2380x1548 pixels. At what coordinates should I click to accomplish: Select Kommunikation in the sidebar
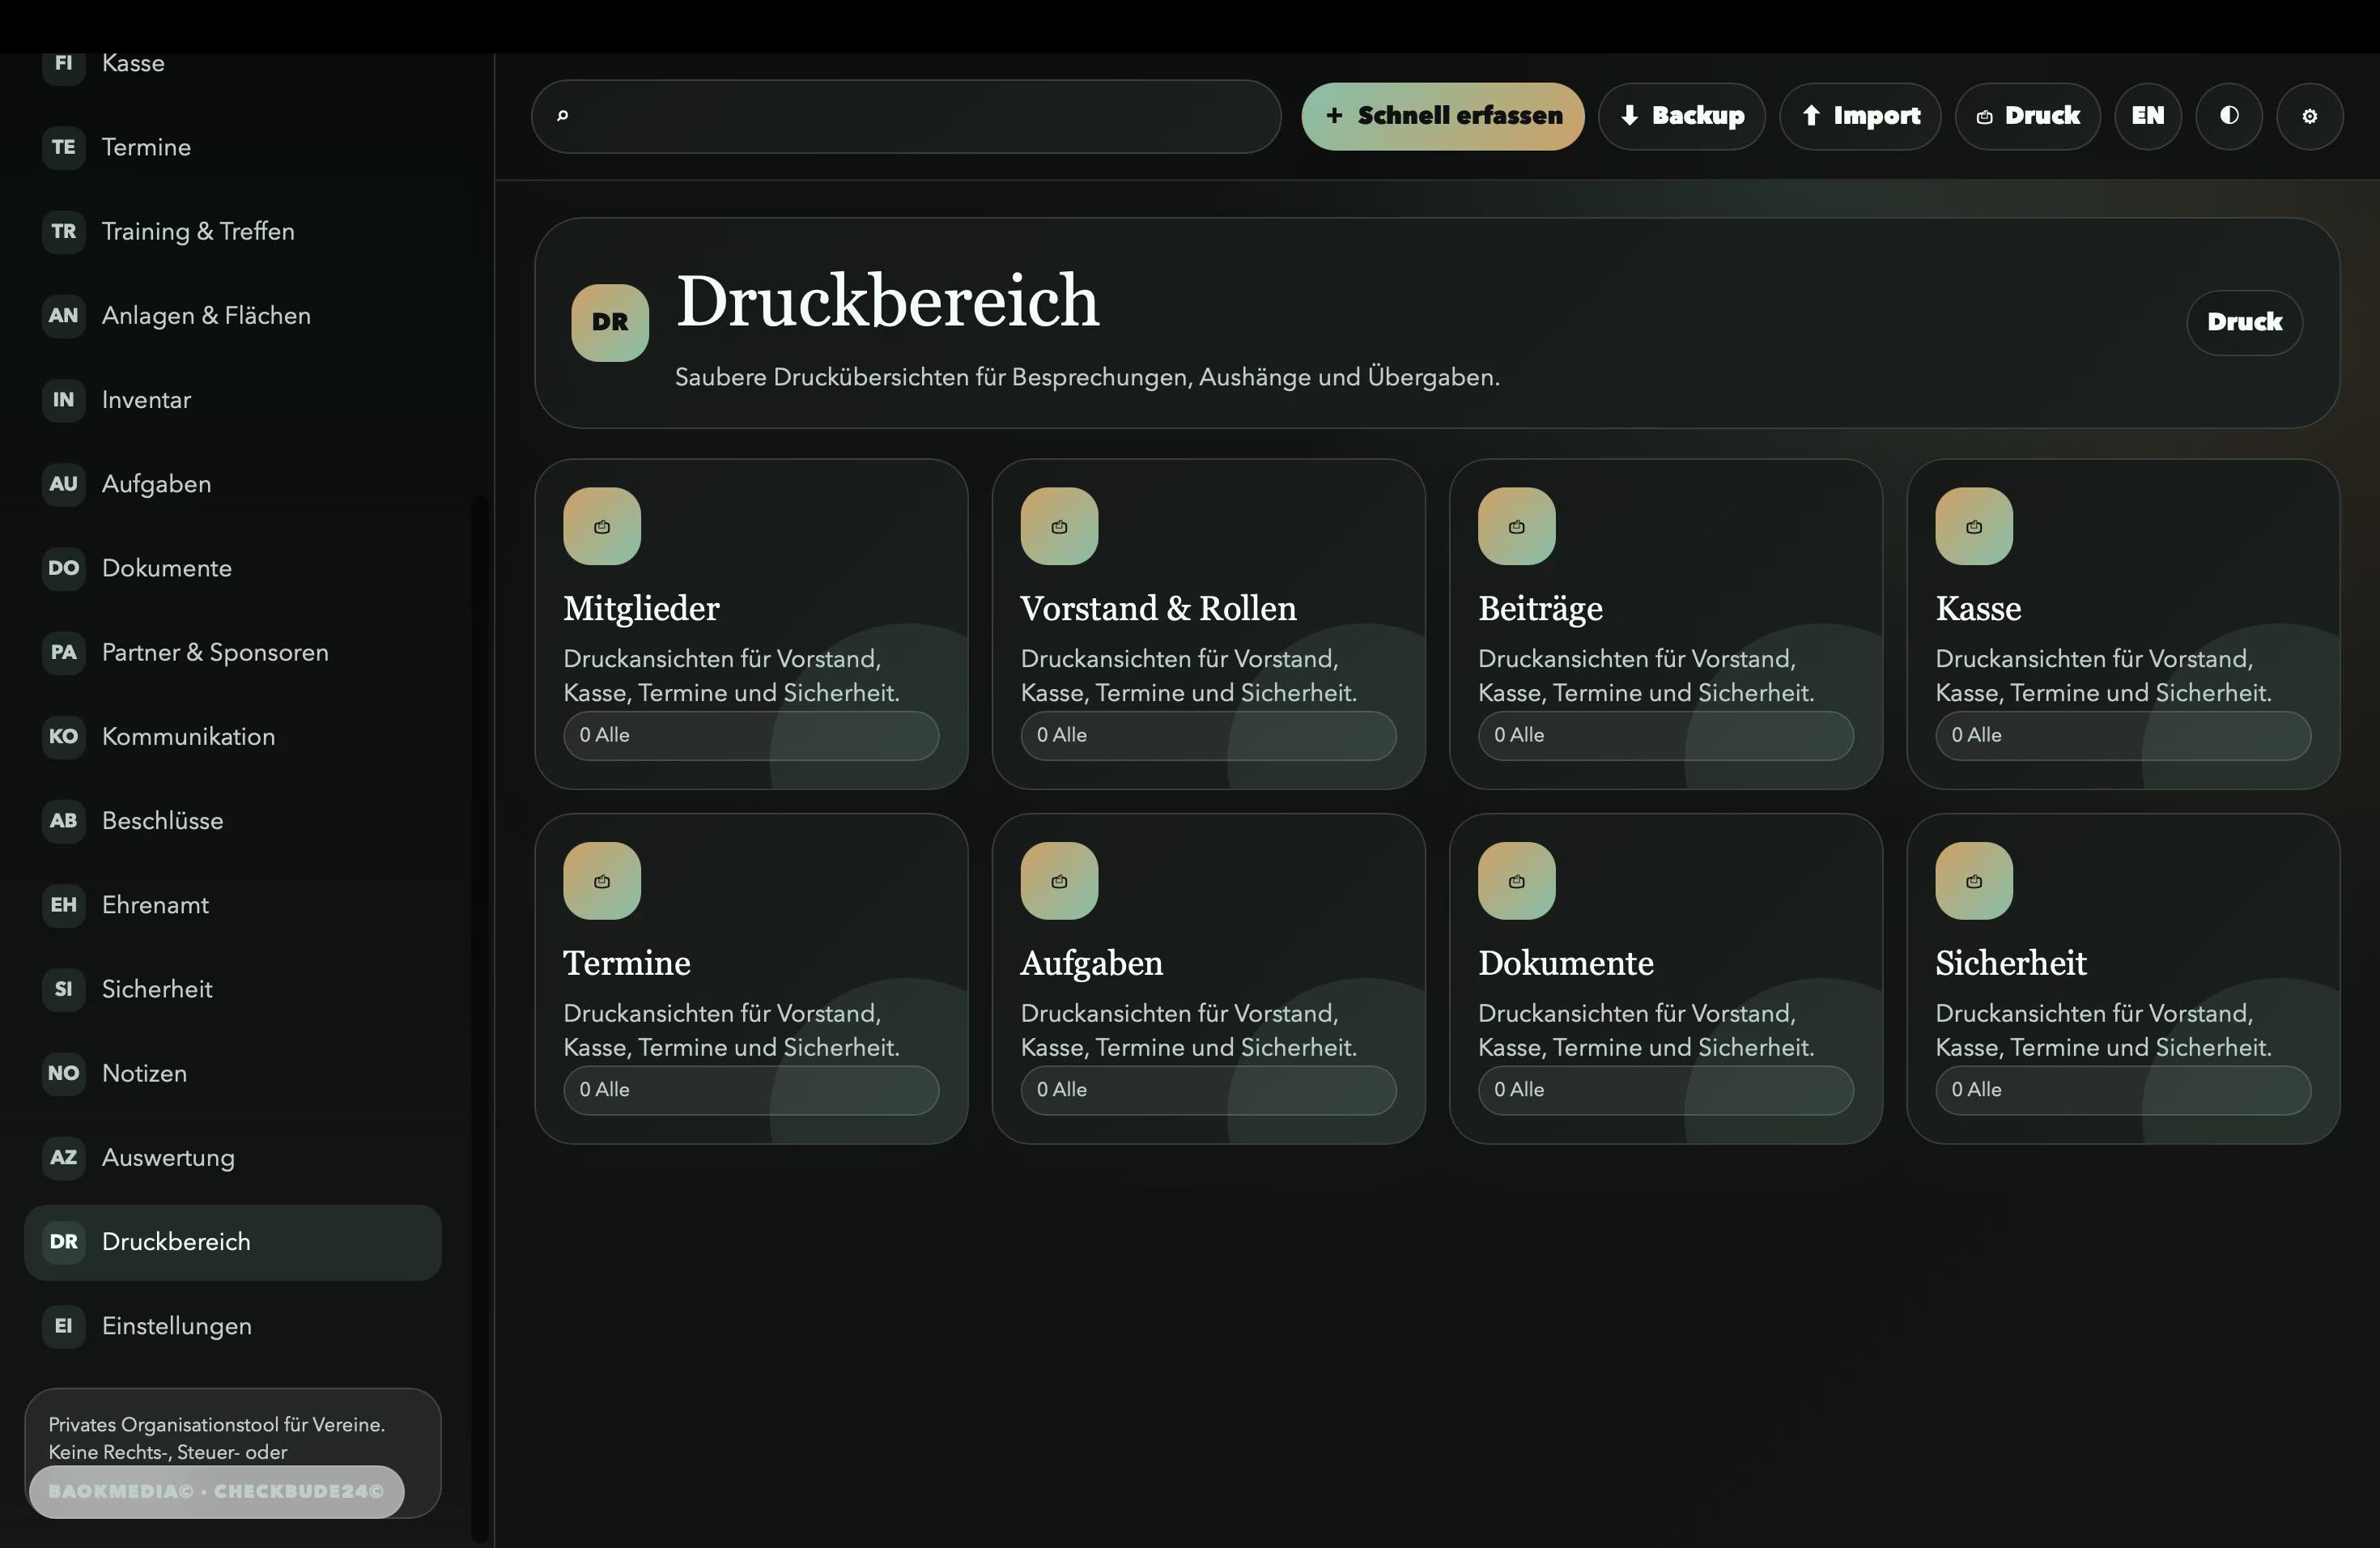click(232, 736)
